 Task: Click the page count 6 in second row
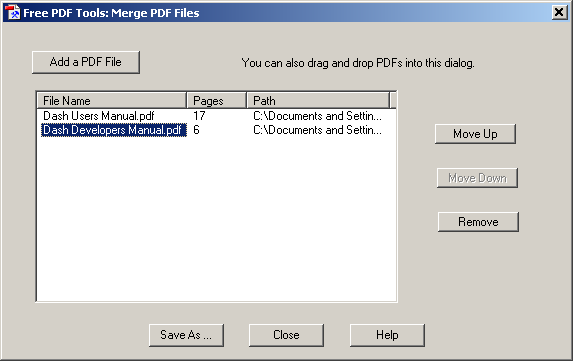tap(196, 130)
